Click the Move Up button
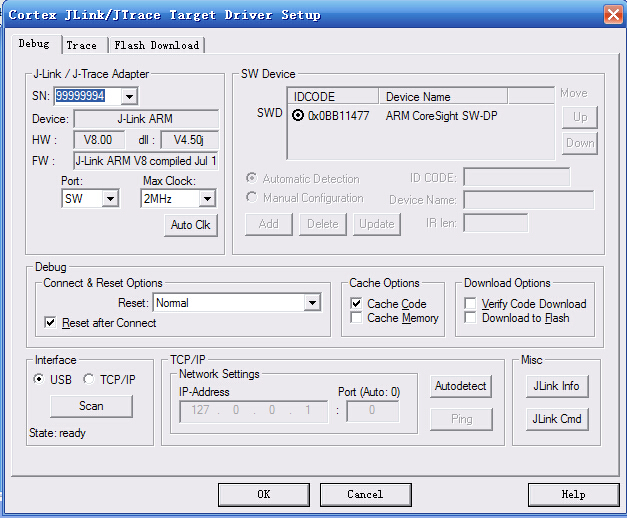Screen dimensions: 627x518 580,117
